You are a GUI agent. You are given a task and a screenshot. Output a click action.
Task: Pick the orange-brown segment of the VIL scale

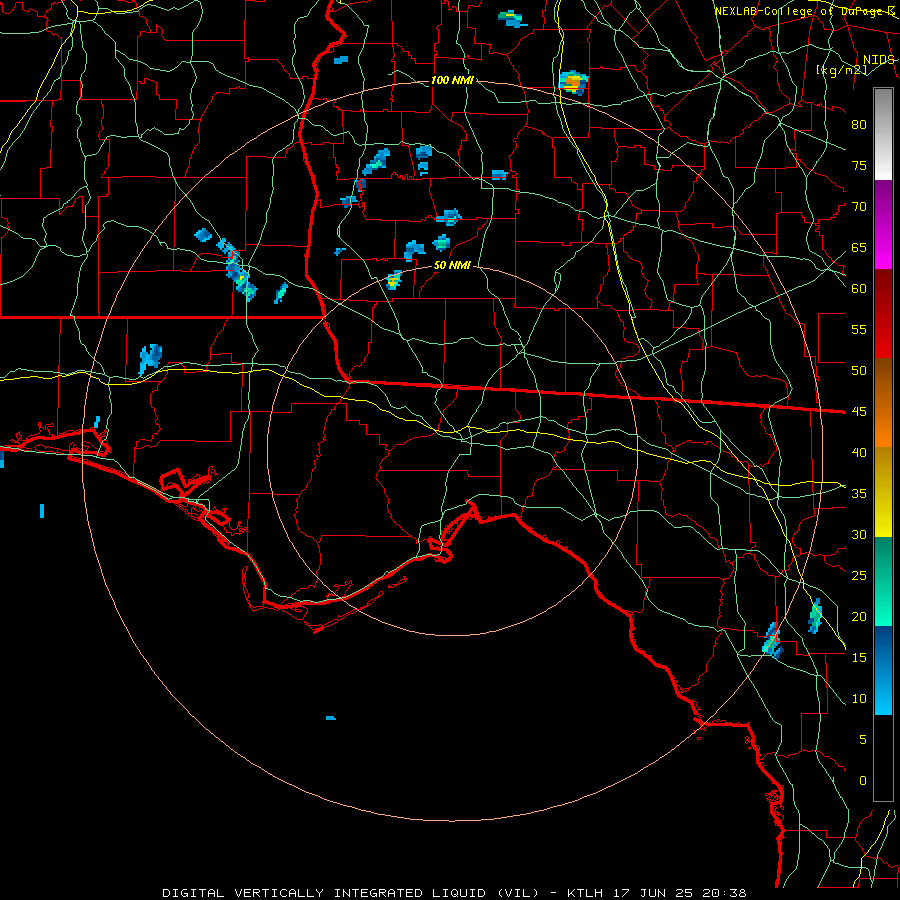[883, 402]
